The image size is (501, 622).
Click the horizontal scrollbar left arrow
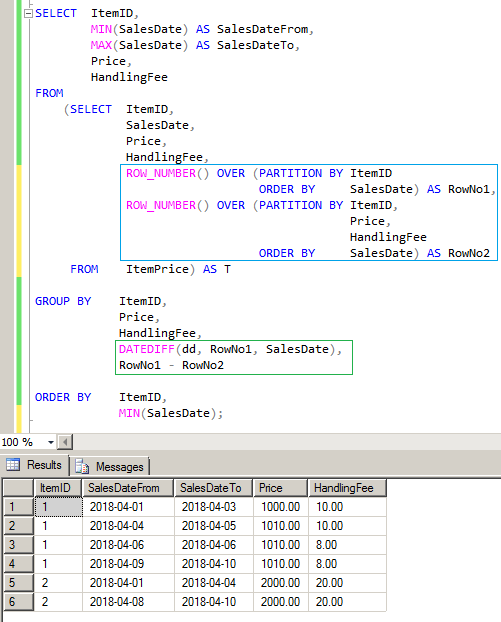(65, 442)
